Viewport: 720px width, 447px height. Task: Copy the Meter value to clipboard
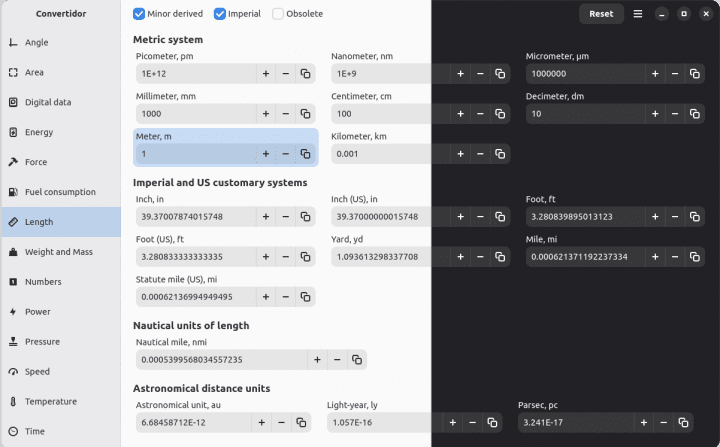coord(305,154)
